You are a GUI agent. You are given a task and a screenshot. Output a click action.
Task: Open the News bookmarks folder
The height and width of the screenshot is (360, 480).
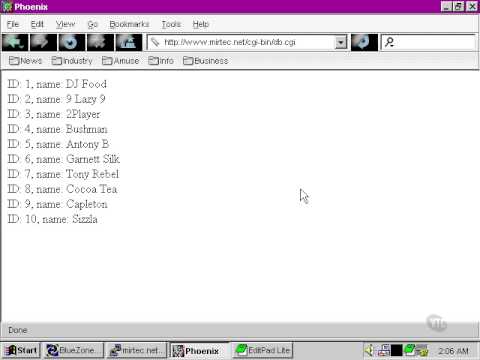pyautogui.click(x=25, y=61)
